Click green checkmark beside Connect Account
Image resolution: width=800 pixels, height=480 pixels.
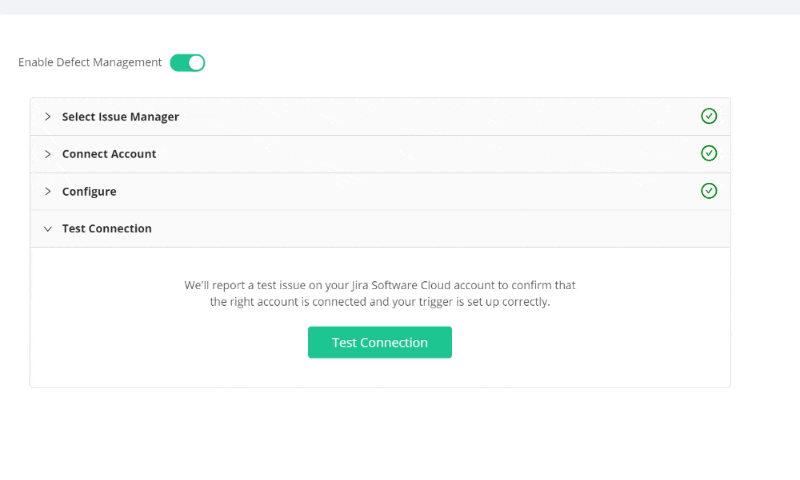709,153
